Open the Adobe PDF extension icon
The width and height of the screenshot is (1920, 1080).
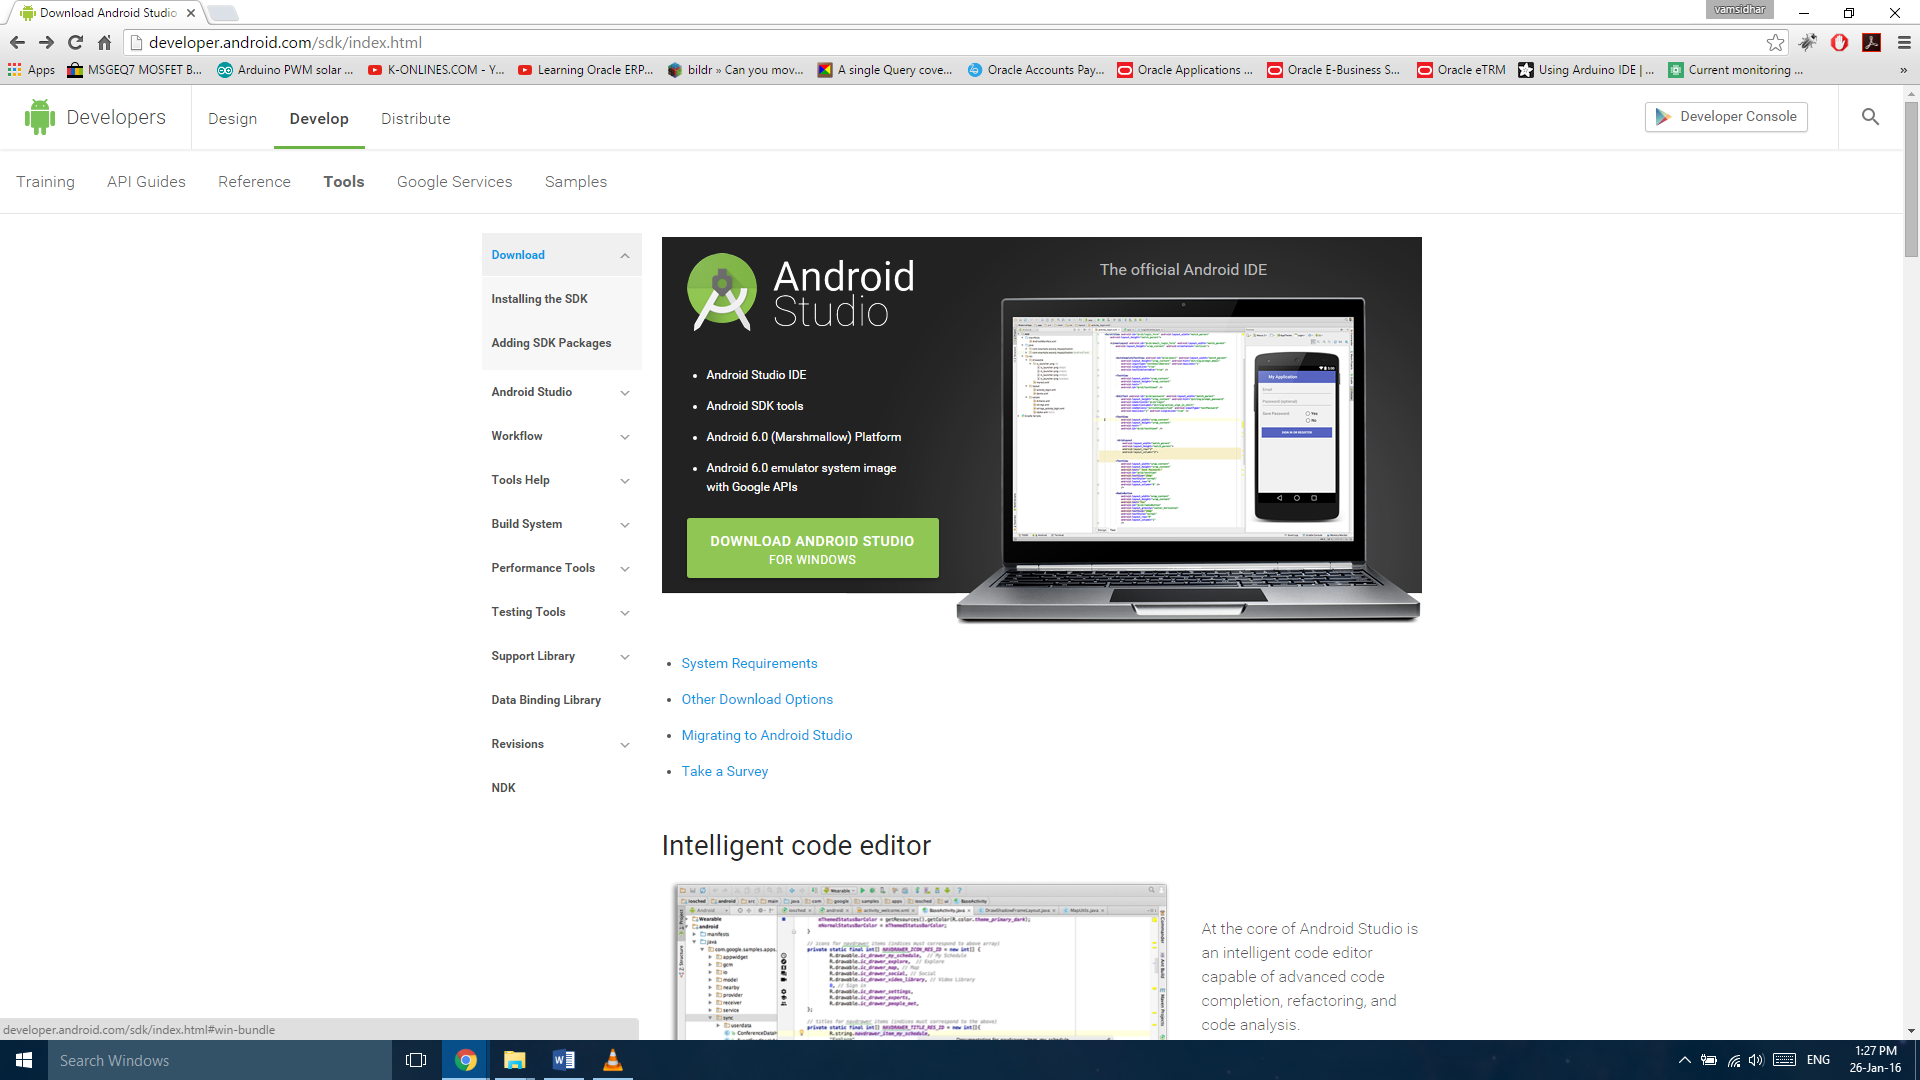[1872, 42]
